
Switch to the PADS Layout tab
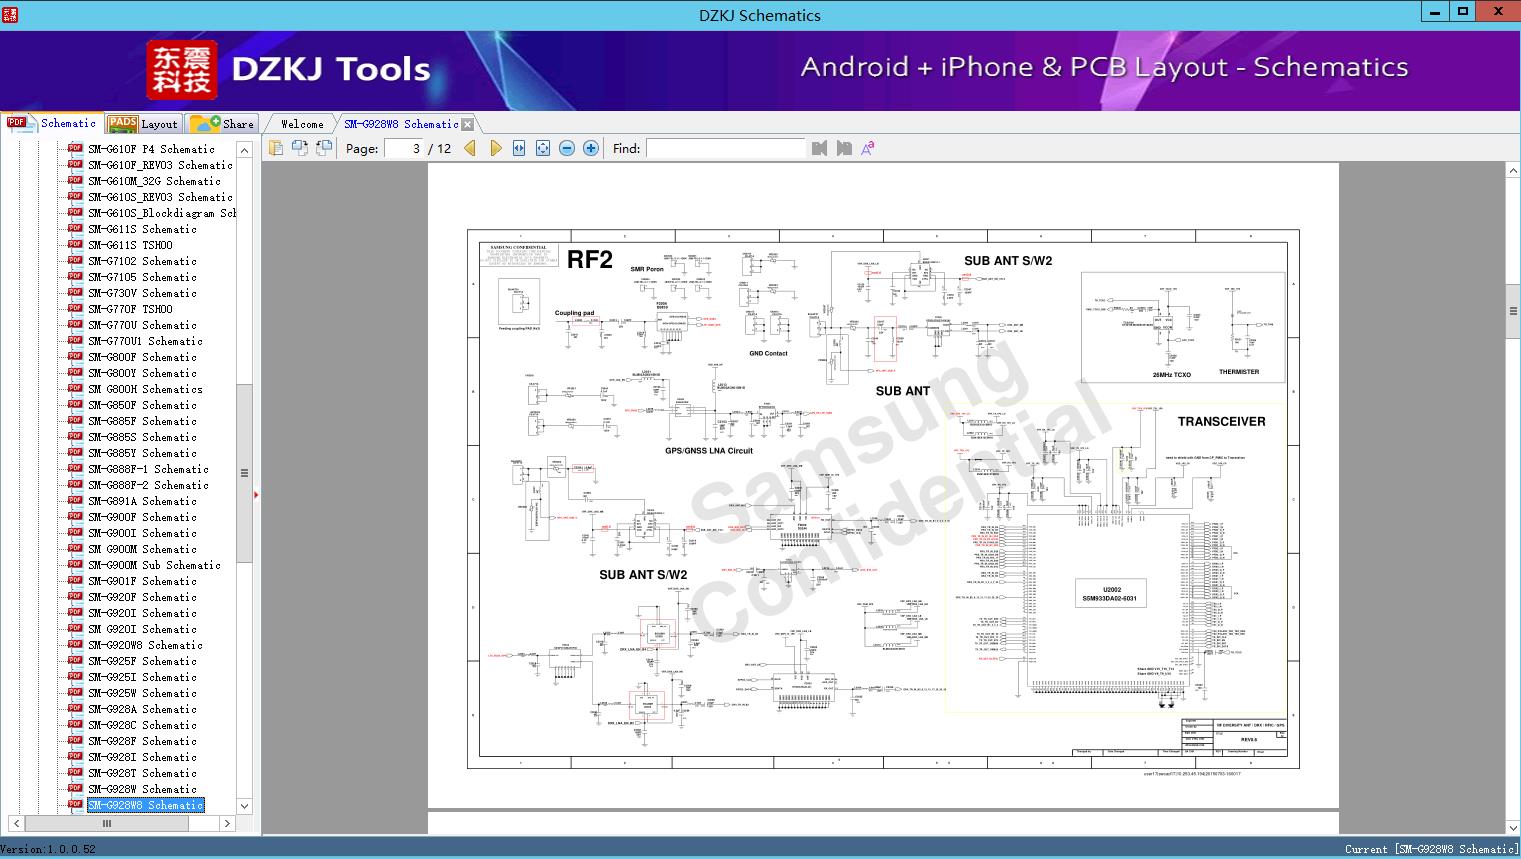coord(143,124)
